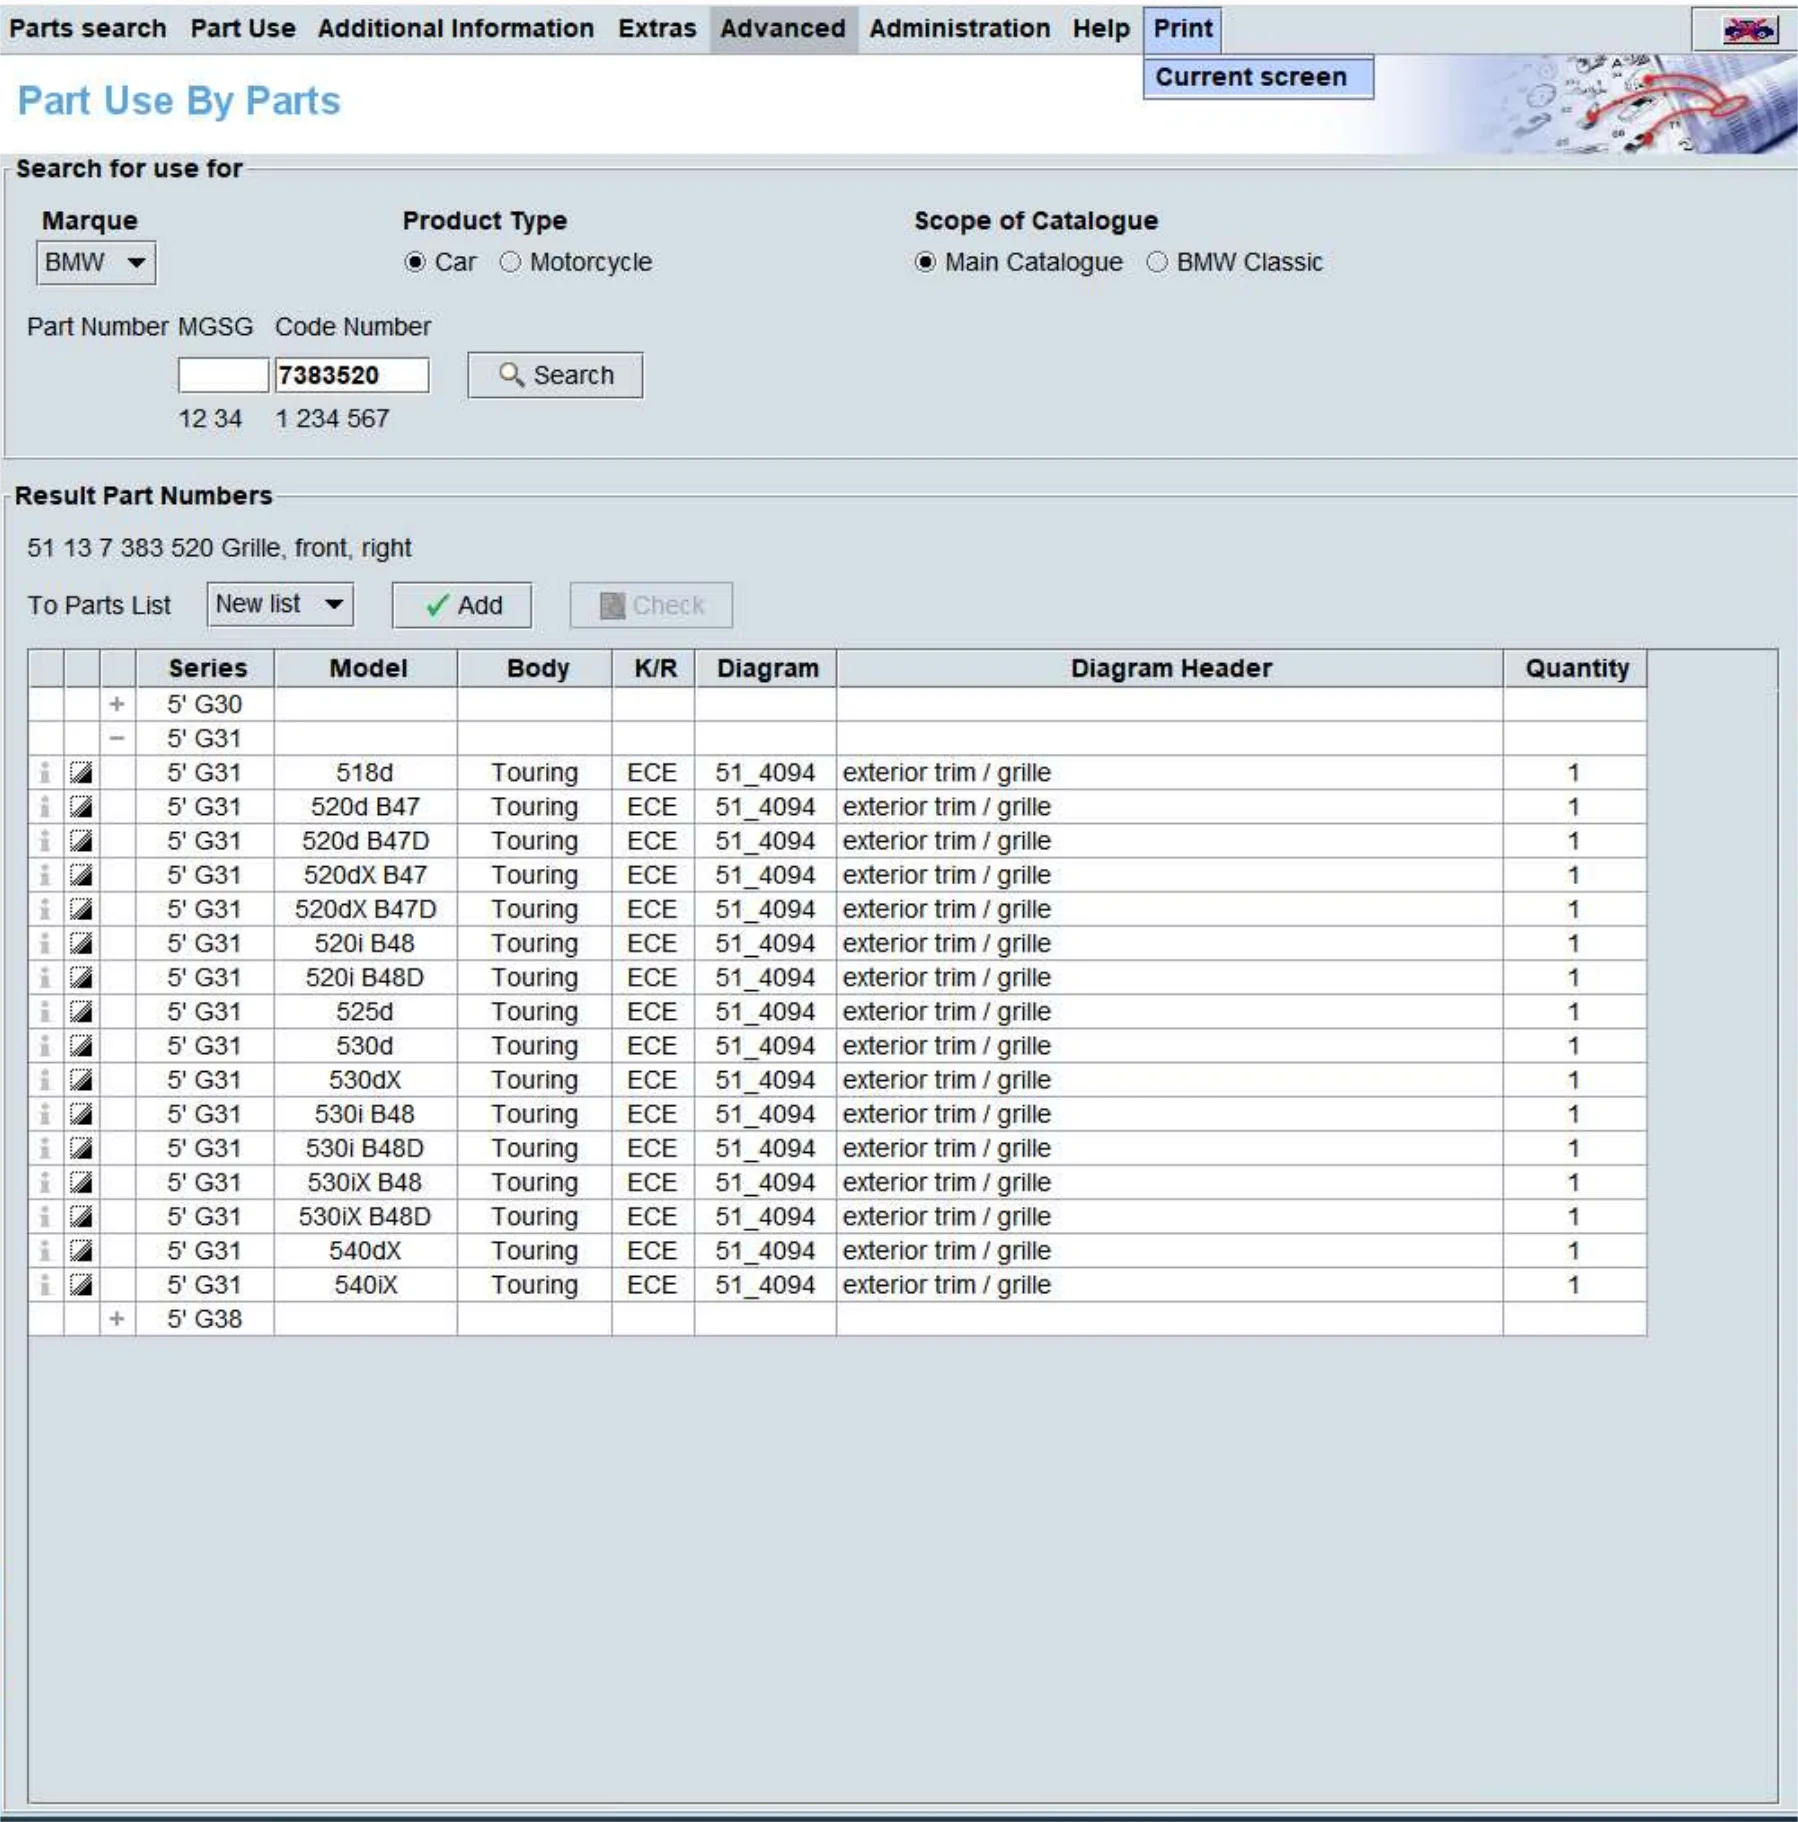
Task: Click the info icon for the 540dX row
Action: click(x=45, y=1251)
